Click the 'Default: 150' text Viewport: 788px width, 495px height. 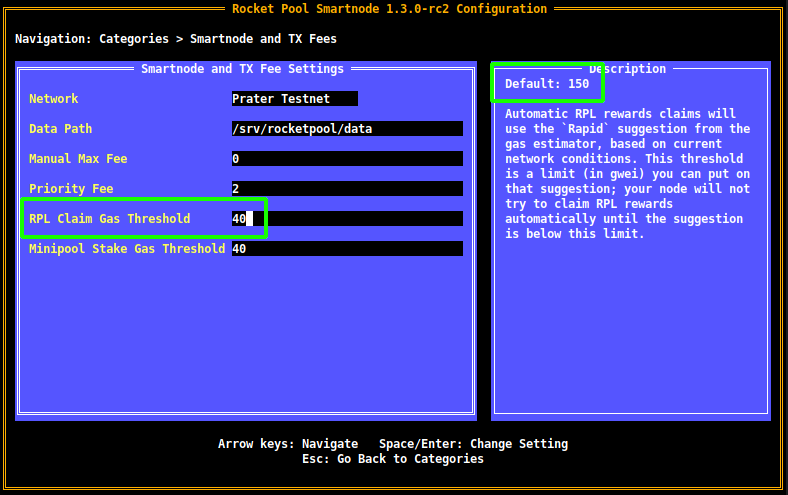(x=547, y=84)
